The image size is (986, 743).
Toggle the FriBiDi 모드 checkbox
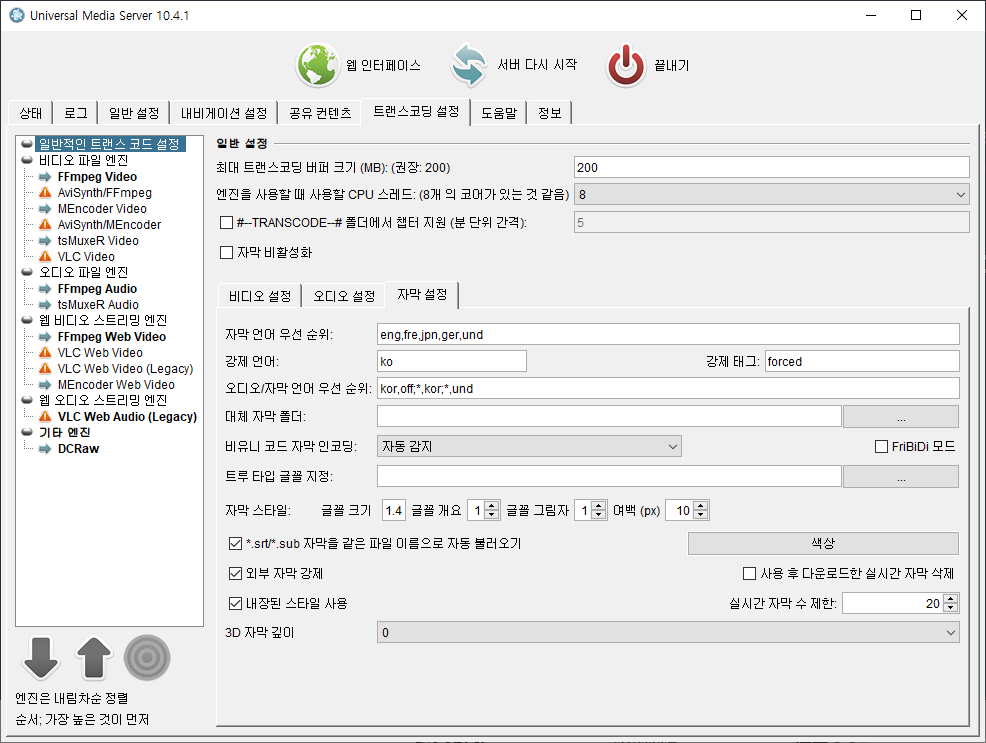(x=881, y=446)
